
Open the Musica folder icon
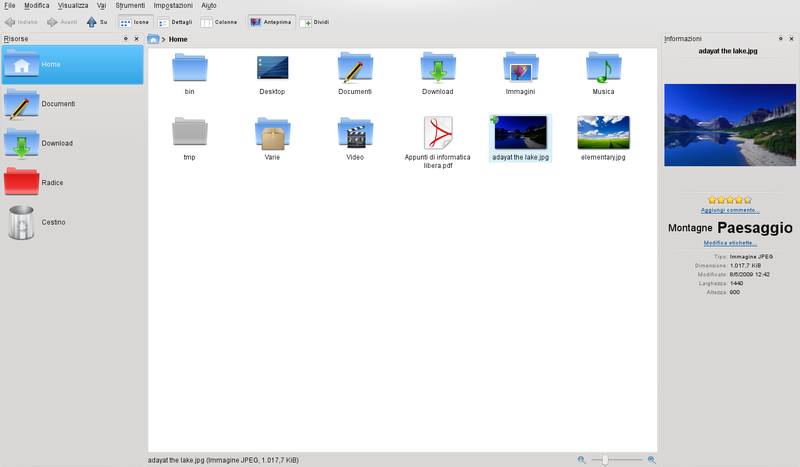(x=603, y=70)
